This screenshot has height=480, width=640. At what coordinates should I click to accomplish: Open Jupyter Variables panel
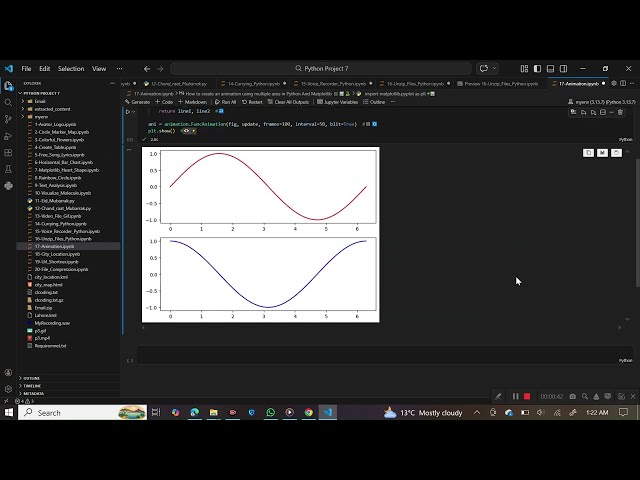[338, 102]
